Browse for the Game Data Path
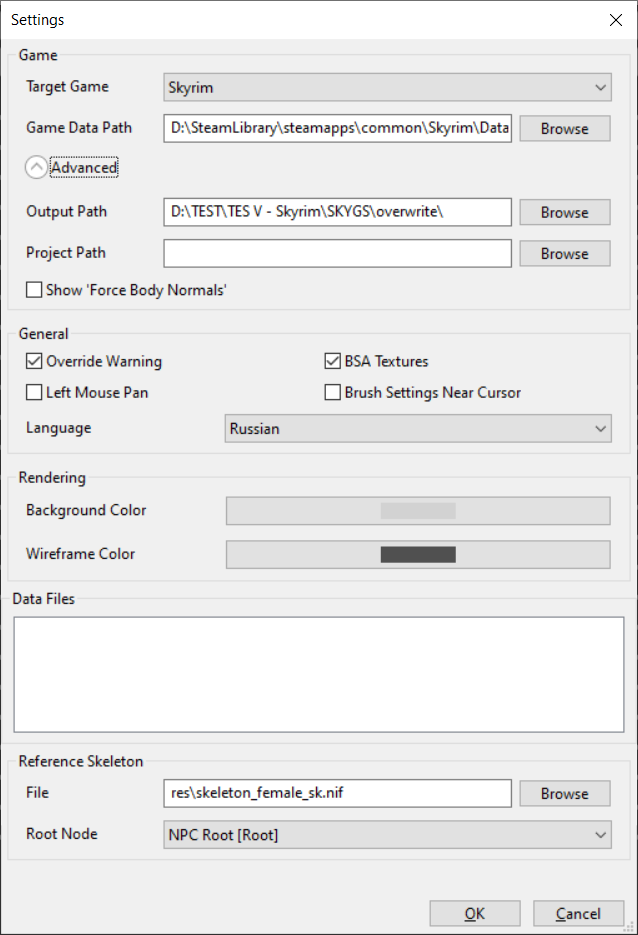The height and width of the screenshot is (935, 638). [564, 129]
